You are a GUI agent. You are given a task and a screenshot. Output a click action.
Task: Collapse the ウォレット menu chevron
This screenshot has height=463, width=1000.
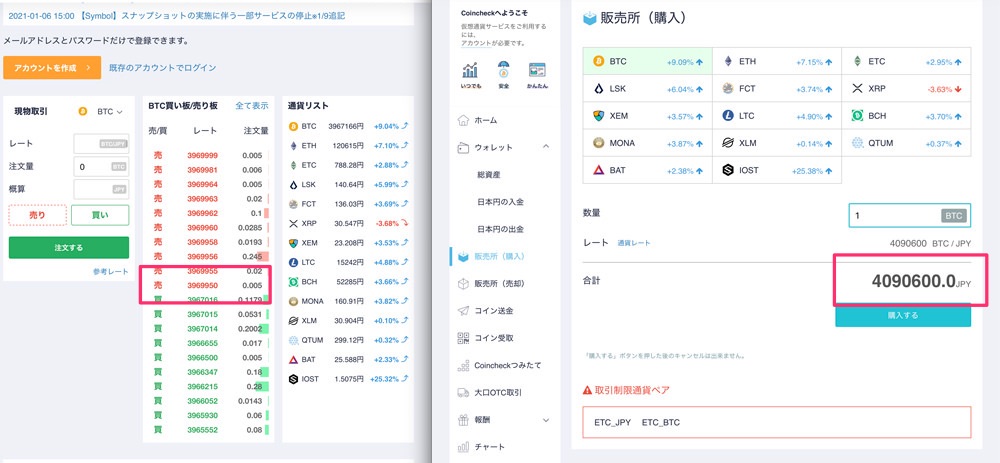click(x=546, y=147)
